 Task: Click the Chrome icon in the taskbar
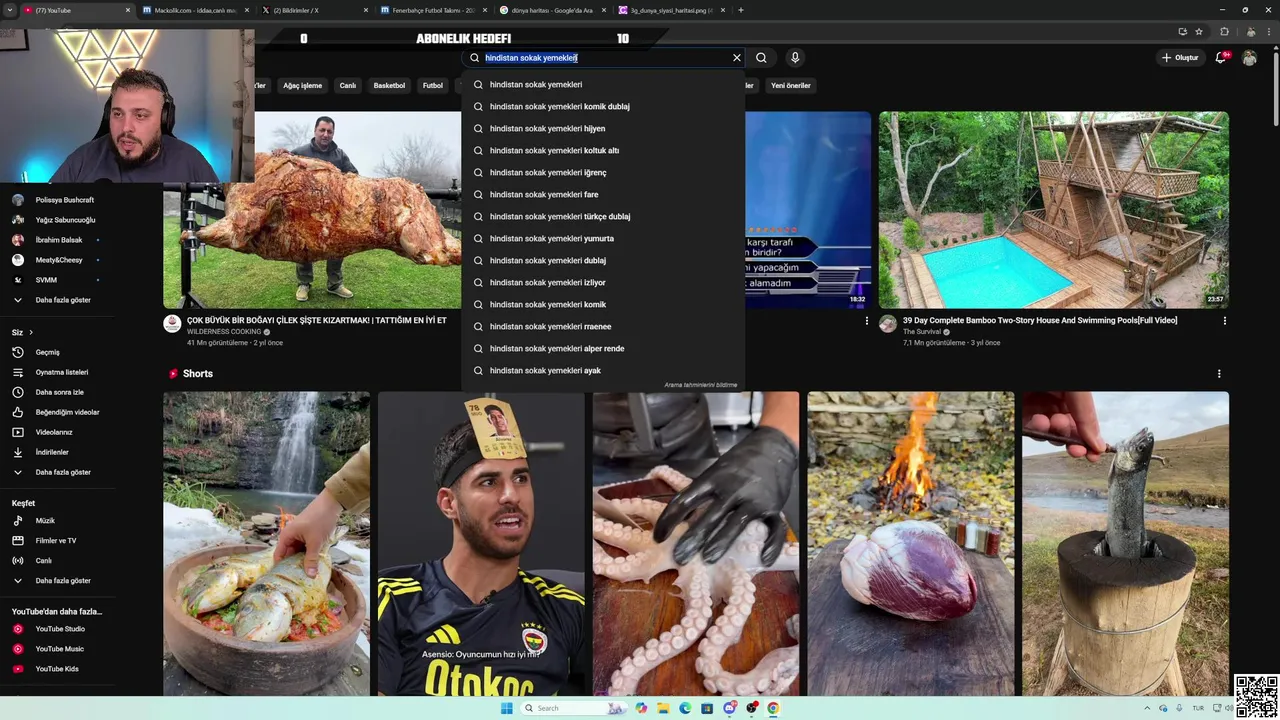point(773,708)
